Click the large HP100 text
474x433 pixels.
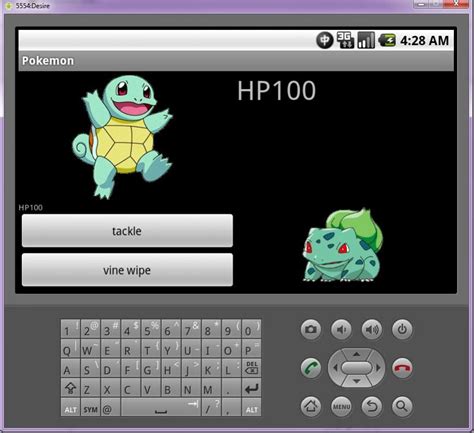click(x=276, y=90)
